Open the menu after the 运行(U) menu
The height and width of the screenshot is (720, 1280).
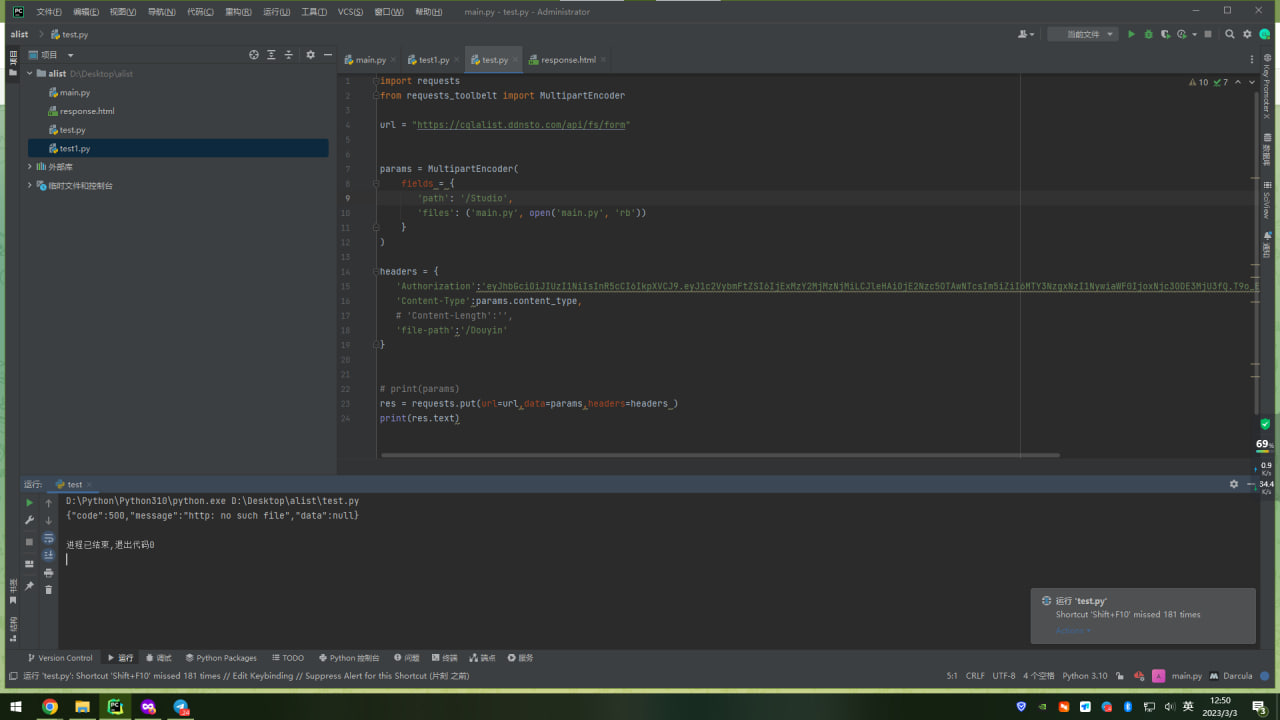313,12
